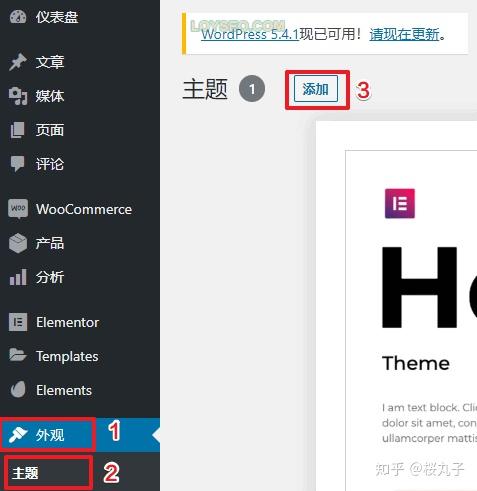The height and width of the screenshot is (491, 477).
Task: Click the Elementor E icon in sidebar
Action: pyautogui.click(x=18, y=322)
